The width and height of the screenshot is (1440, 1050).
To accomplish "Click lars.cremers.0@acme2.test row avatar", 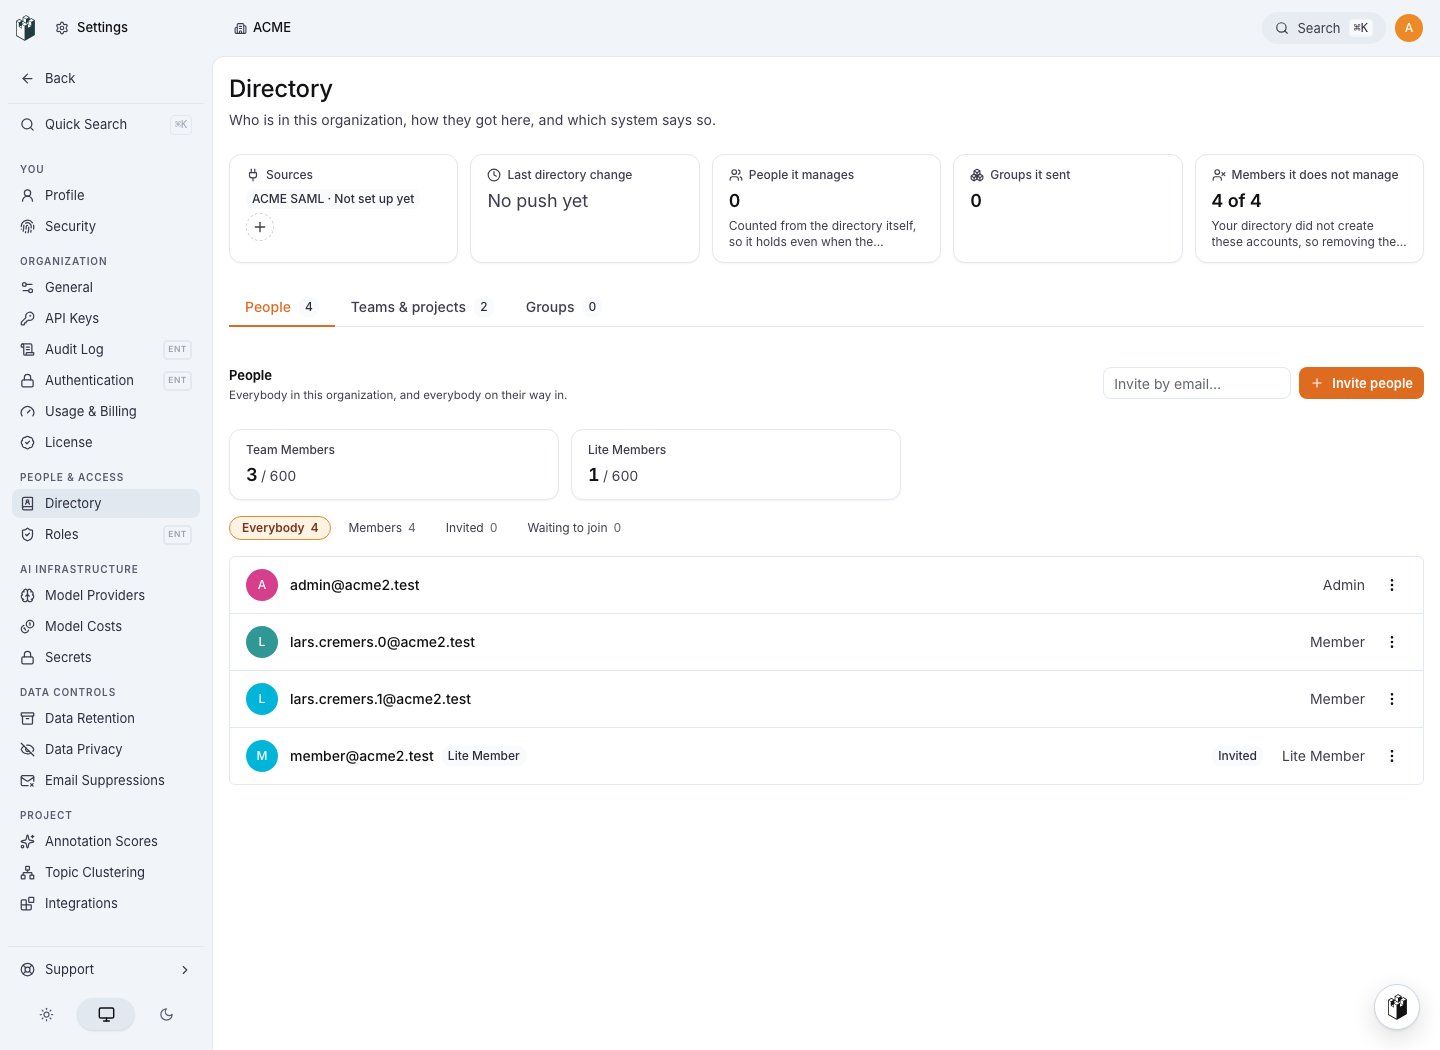I will [x=262, y=642].
